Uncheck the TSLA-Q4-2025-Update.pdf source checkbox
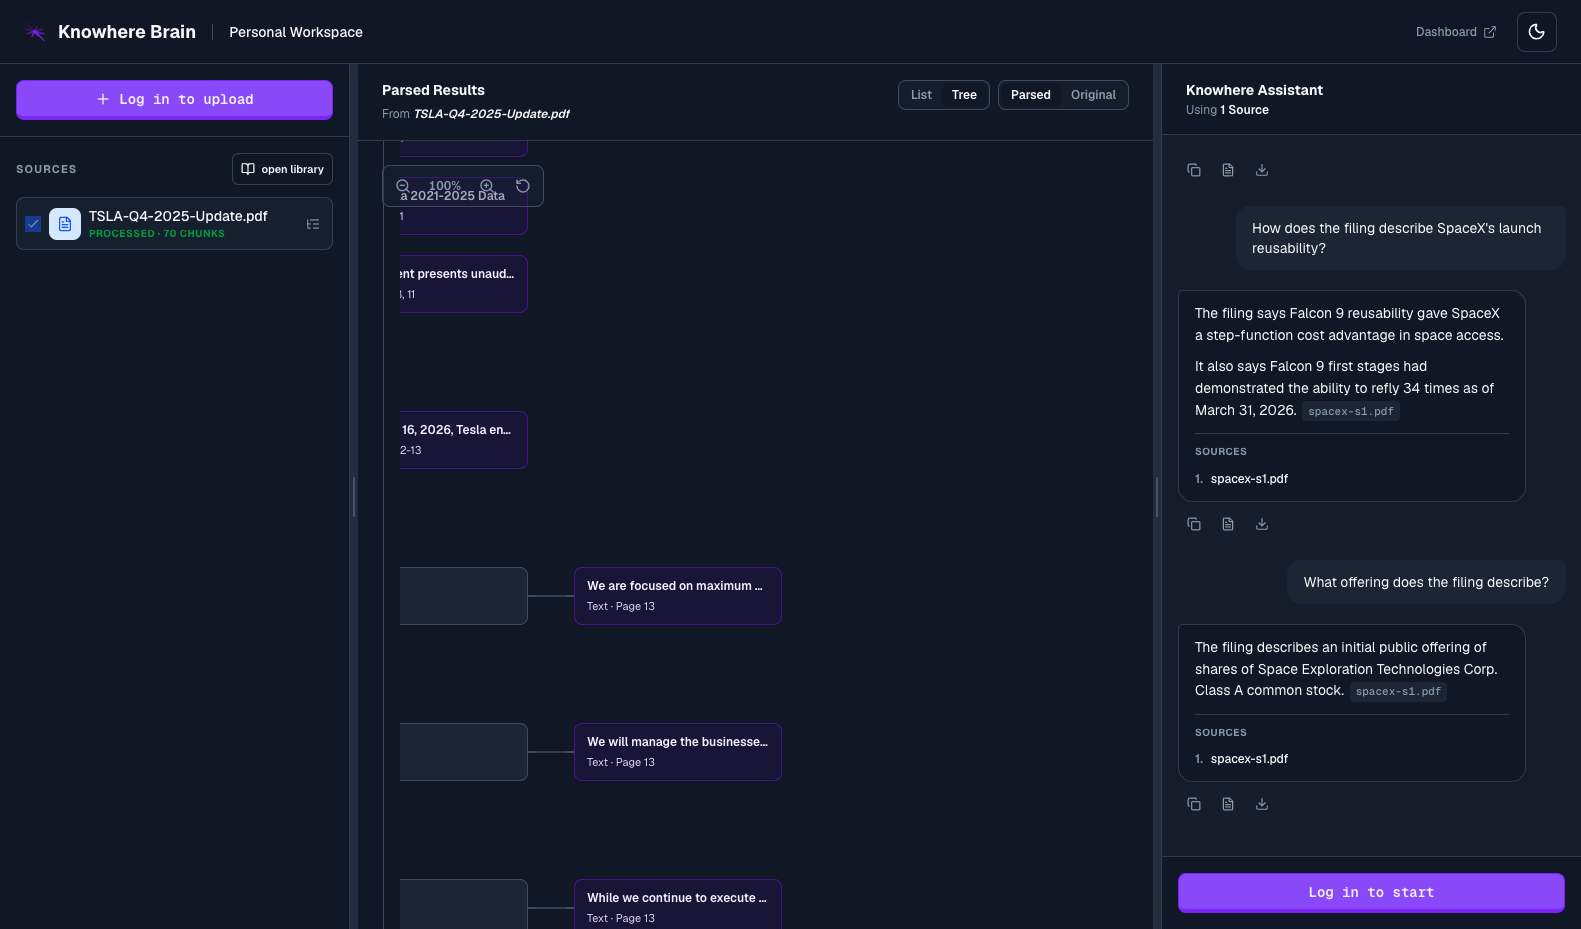This screenshot has height=929, width=1581. [x=33, y=224]
